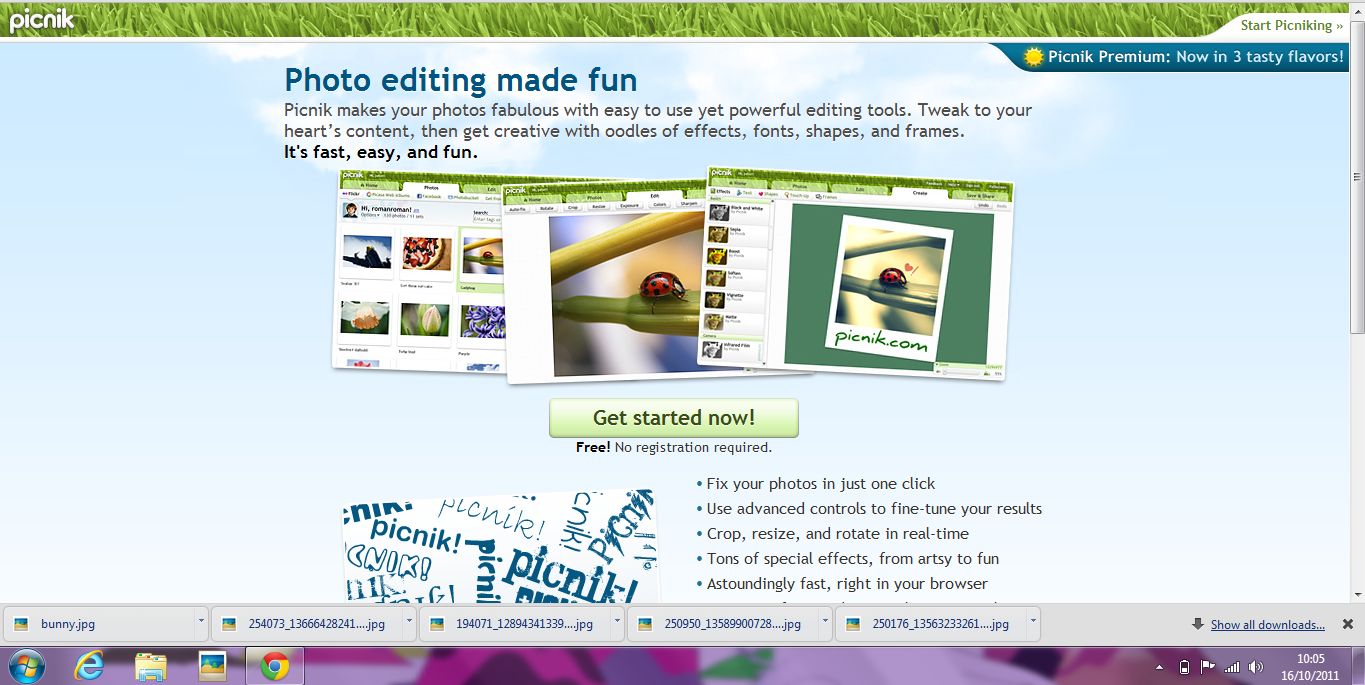Show hidden tray icons arrow
Image resolution: width=1365 pixels, height=685 pixels.
coord(1160,667)
